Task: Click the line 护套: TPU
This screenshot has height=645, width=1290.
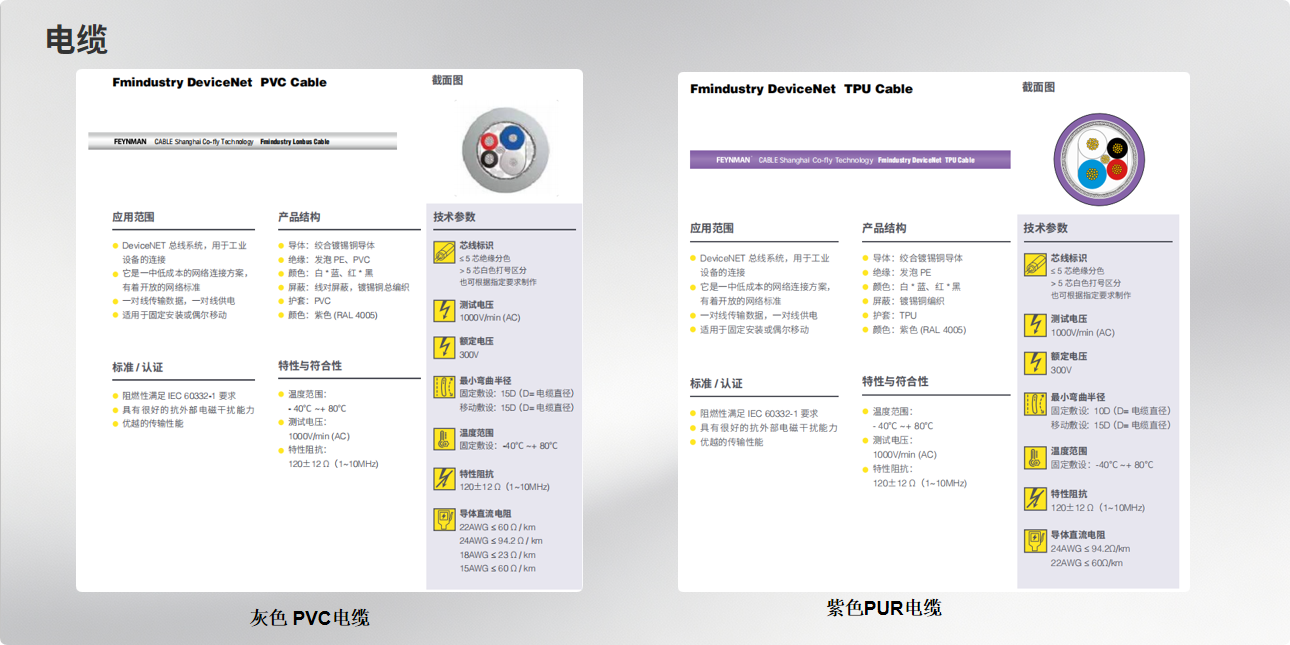Action: click(895, 315)
